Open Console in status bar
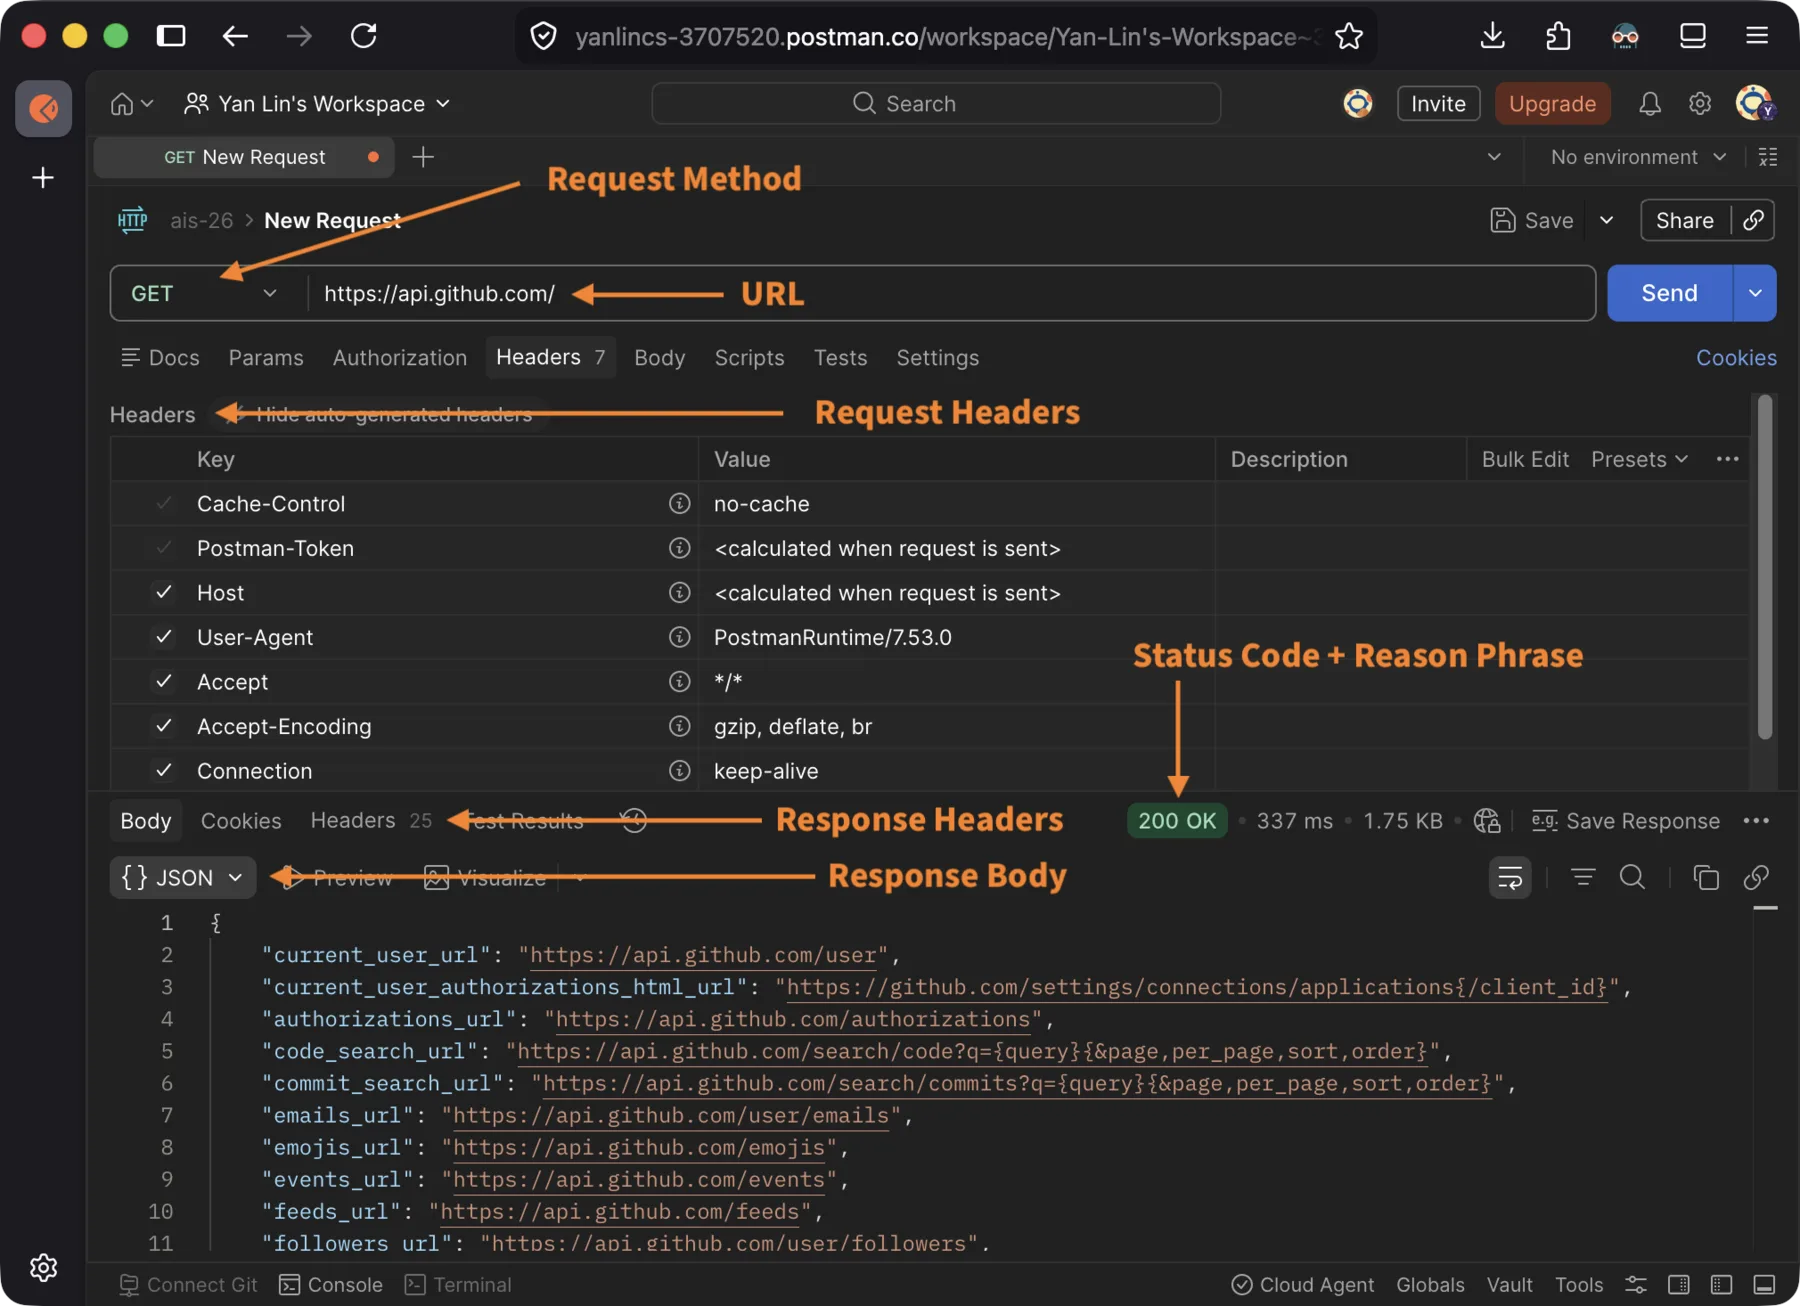Viewport: 1800px width, 1306px height. 331,1285
